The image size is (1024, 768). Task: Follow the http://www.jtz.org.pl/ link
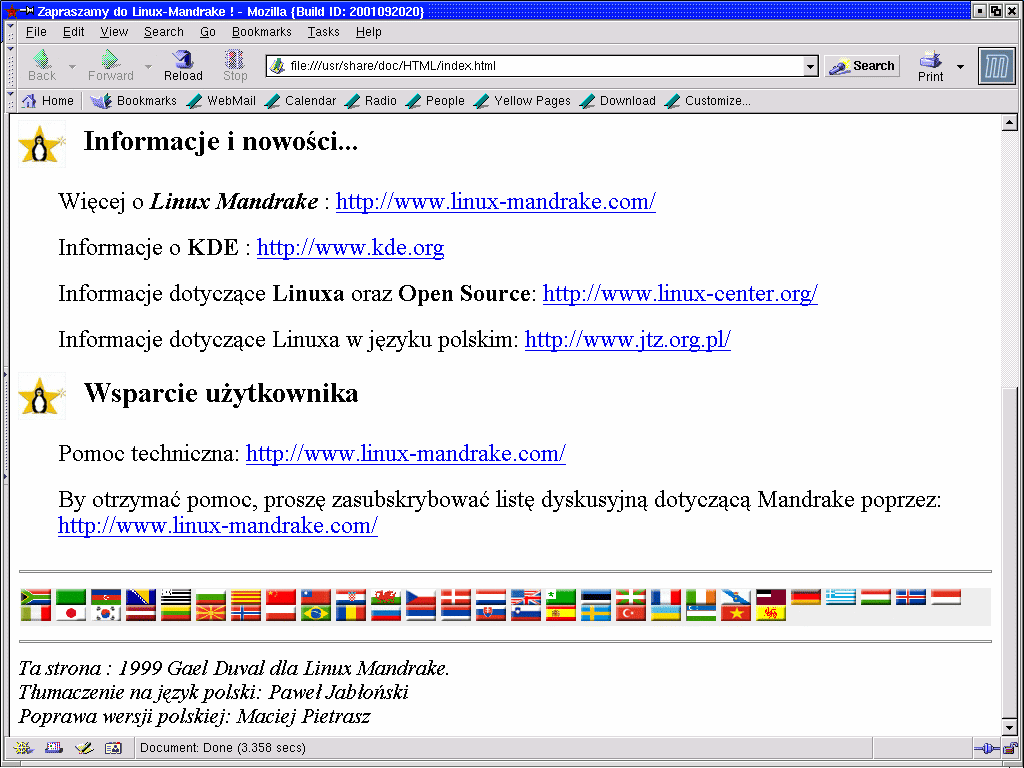pos(628,340)
